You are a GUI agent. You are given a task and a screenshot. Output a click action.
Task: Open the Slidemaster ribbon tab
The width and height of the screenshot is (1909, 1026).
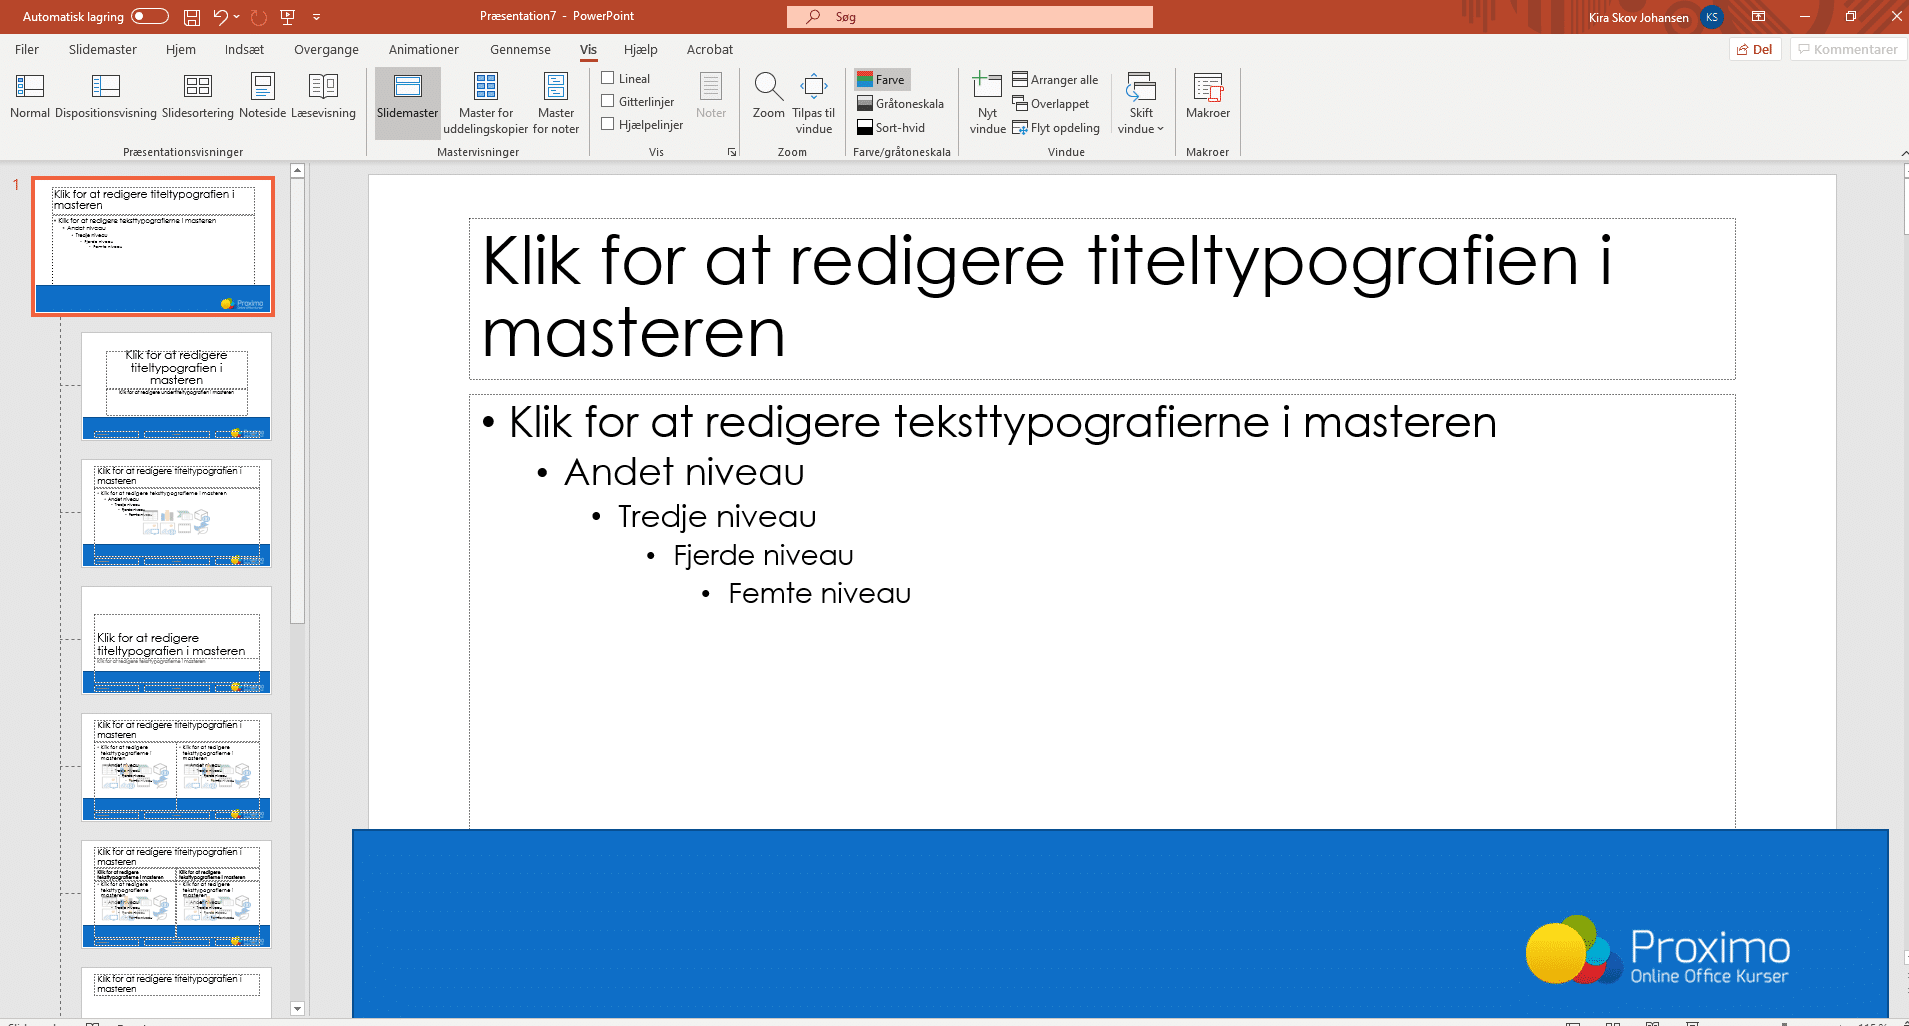coord(101,49)
